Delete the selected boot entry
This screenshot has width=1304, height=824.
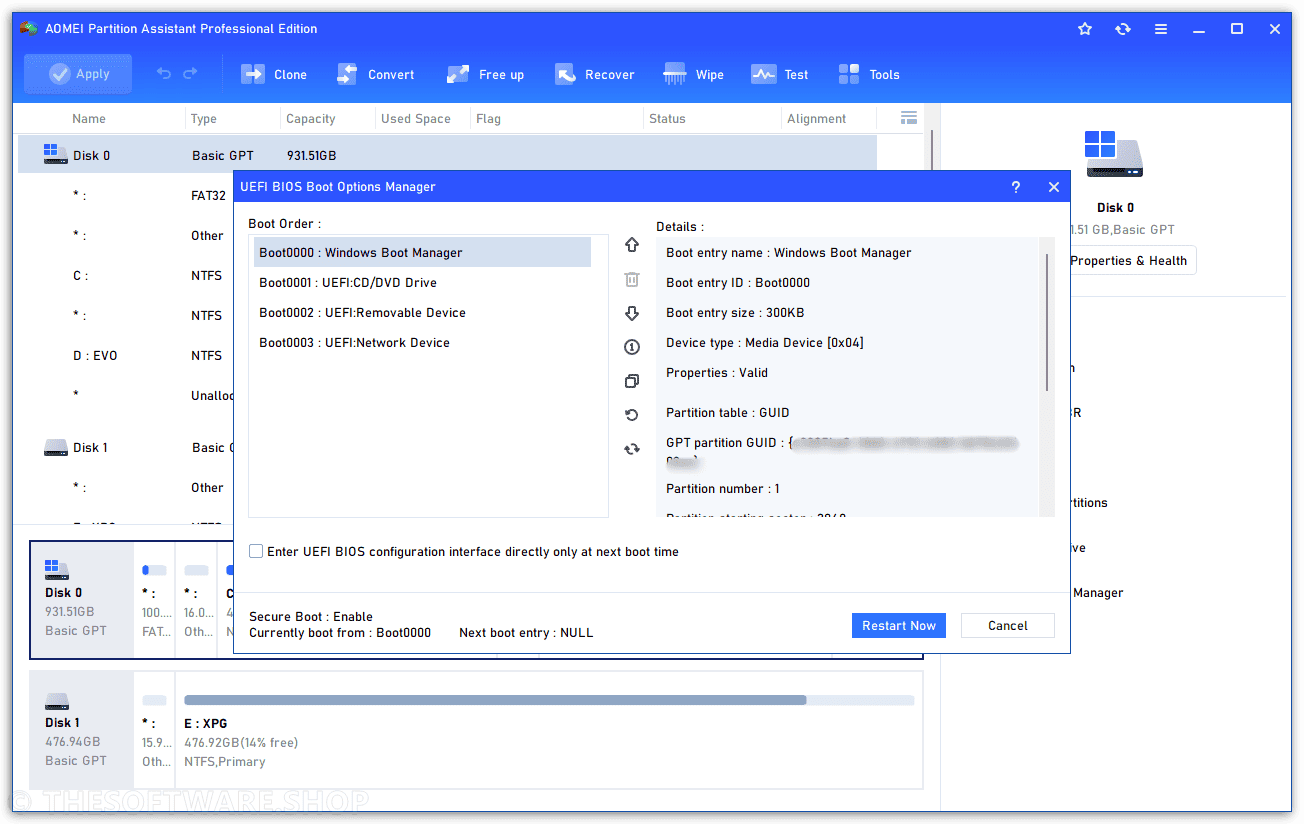(631, 279)
